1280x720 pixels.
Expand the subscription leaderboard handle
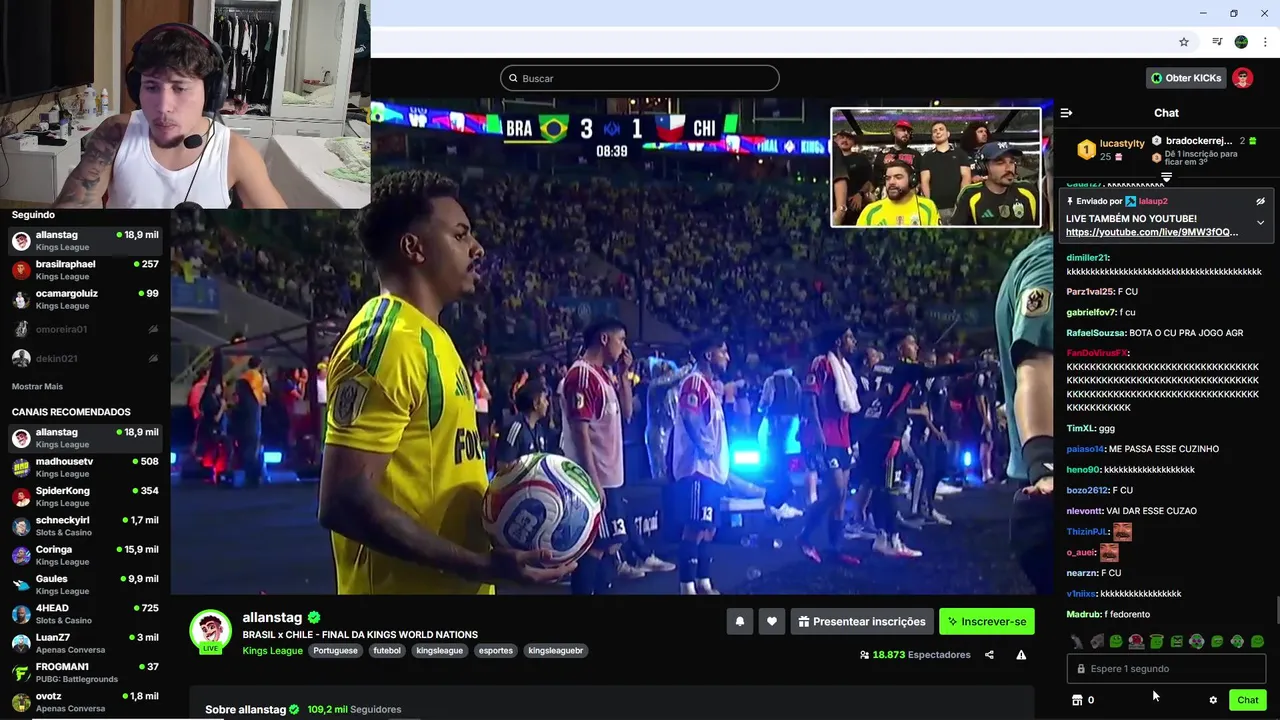click(1166, 178)
